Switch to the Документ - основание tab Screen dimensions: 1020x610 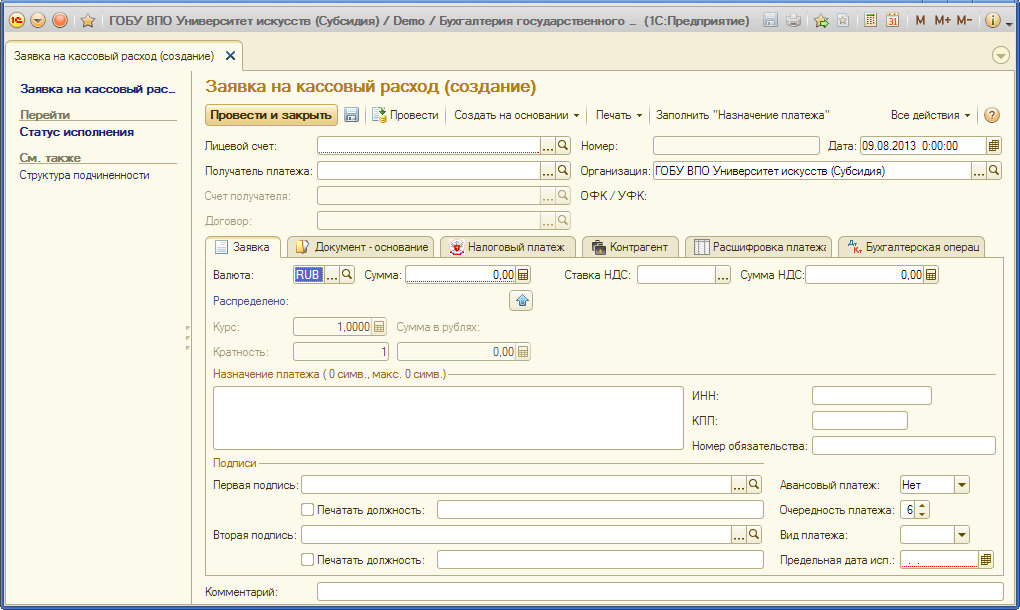tap(361, 247)
